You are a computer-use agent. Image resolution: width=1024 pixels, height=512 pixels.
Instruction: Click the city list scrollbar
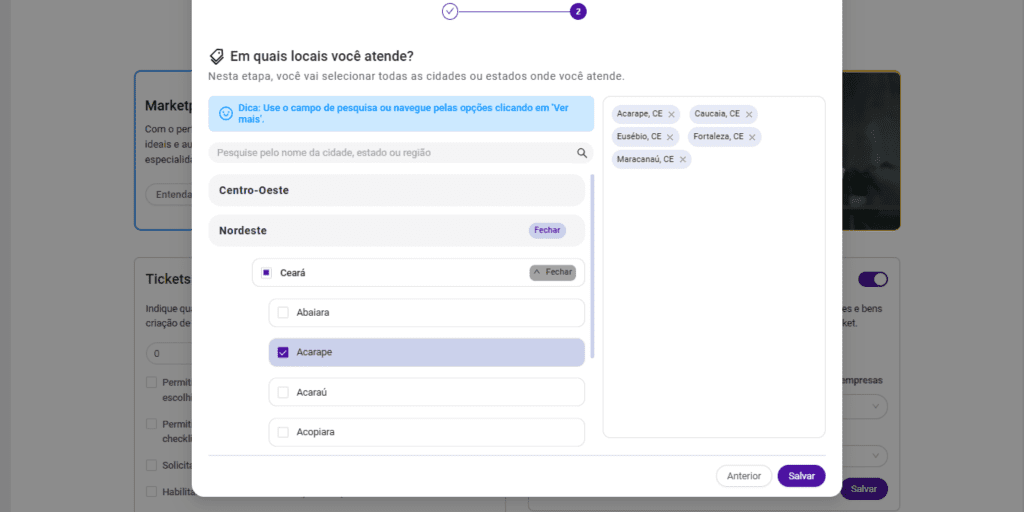click(593, 266)
